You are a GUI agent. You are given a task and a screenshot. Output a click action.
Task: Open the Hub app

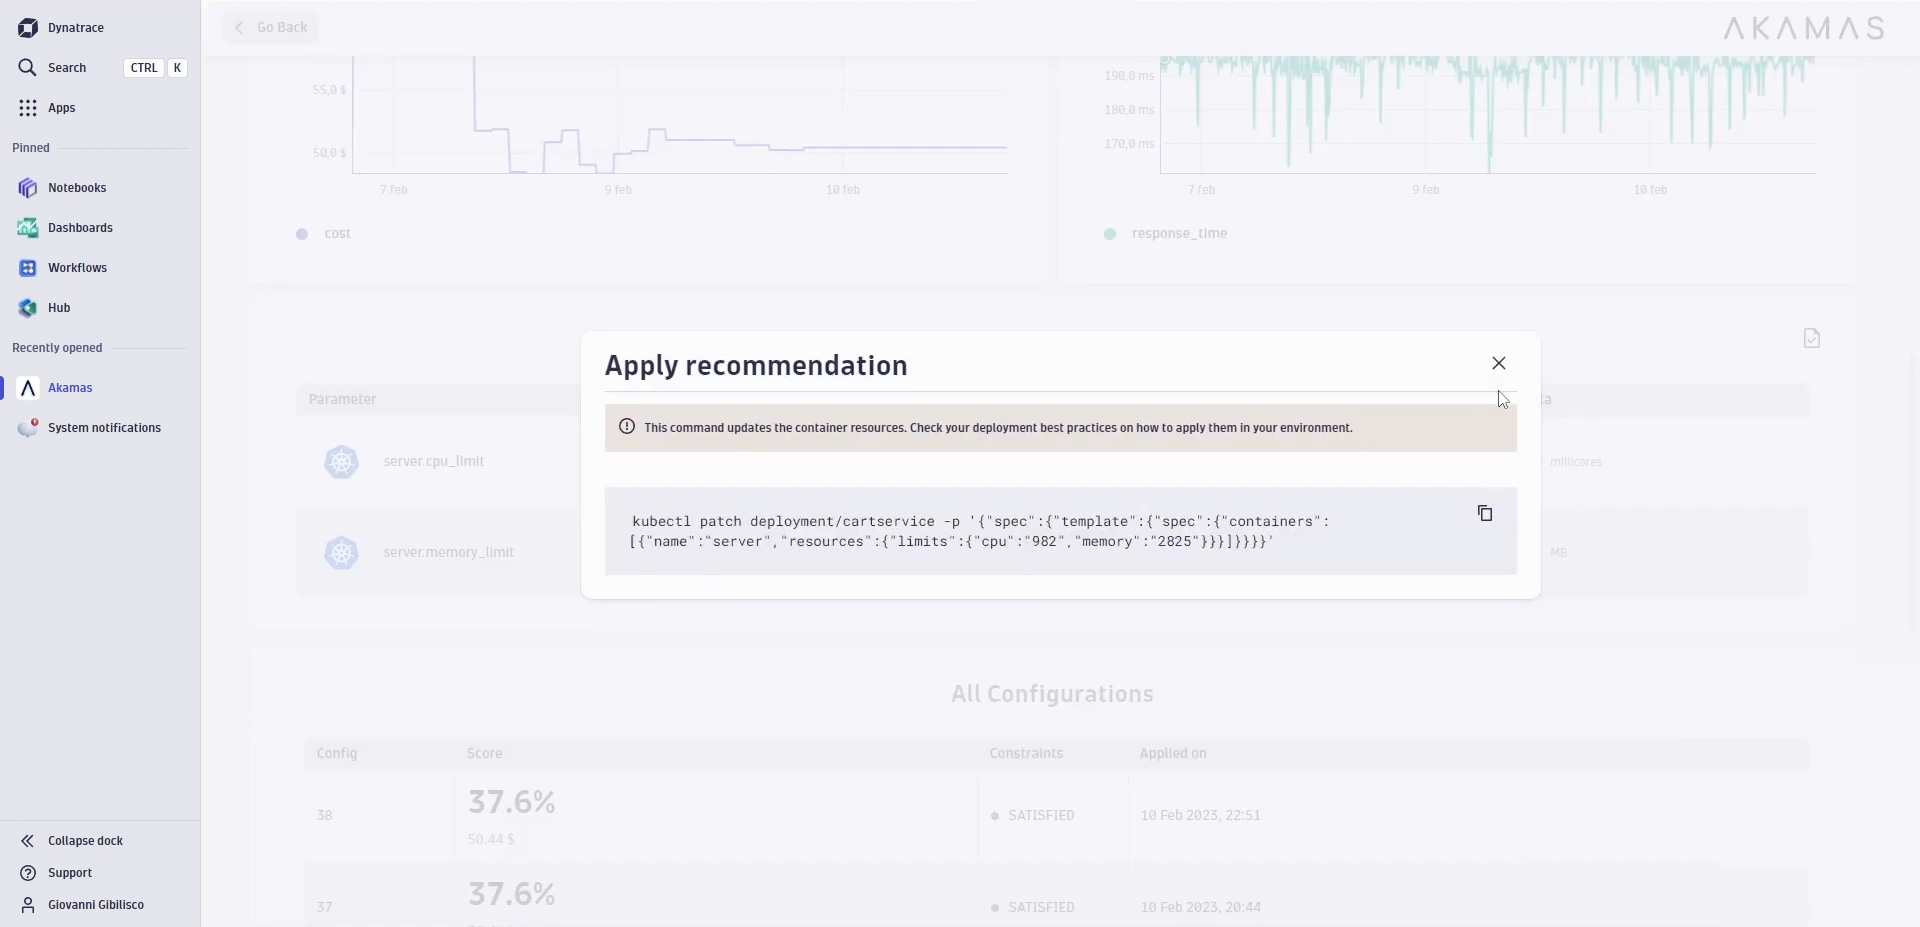(x=59, y=308)
